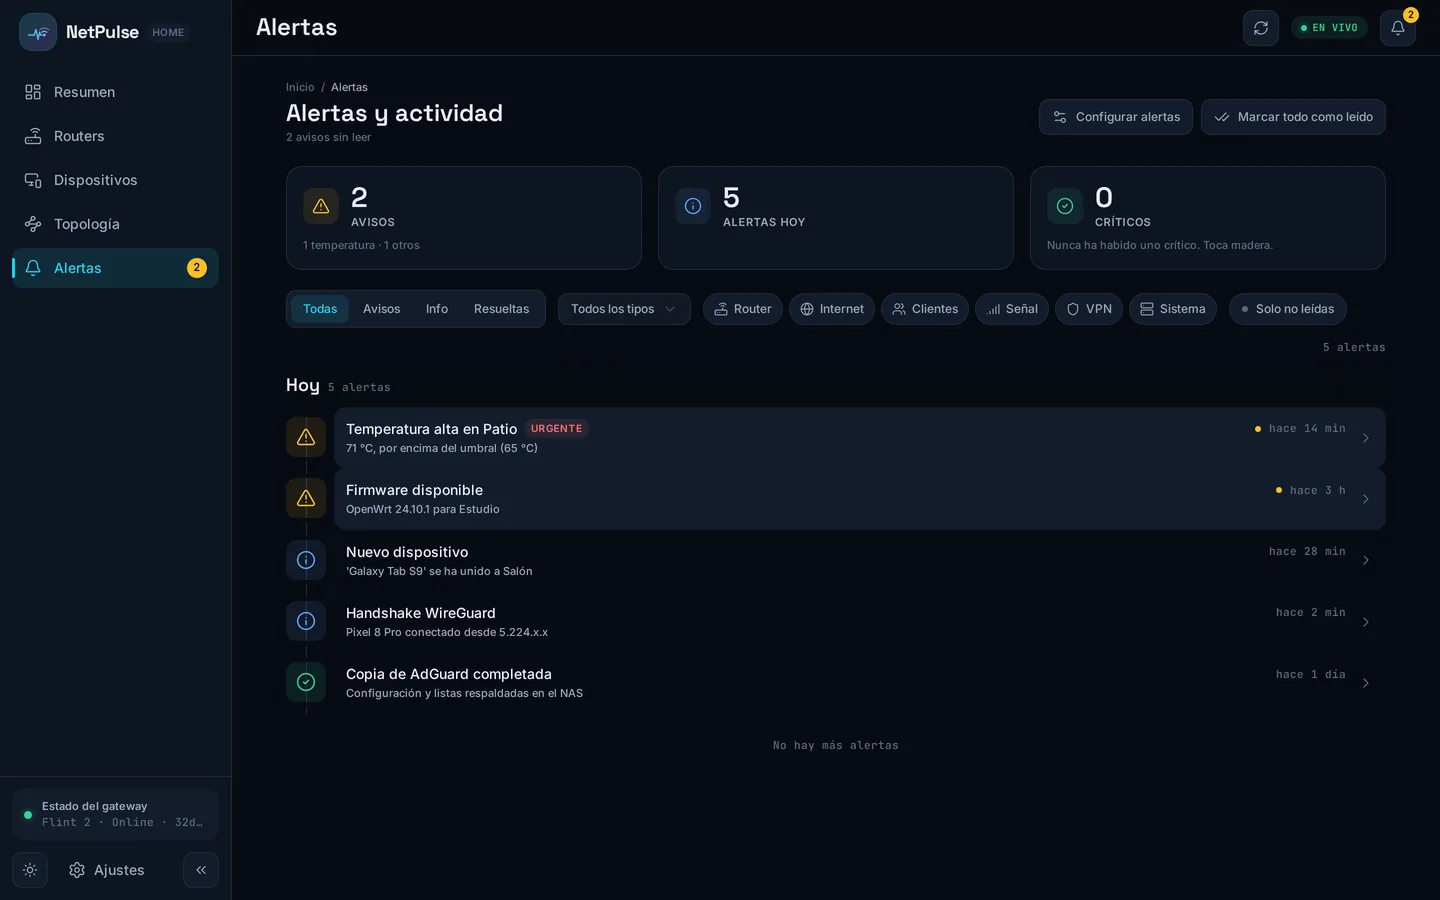Expand Nuevo dispositivo row chevron
1440x900 pixels.
point(1365,561)
